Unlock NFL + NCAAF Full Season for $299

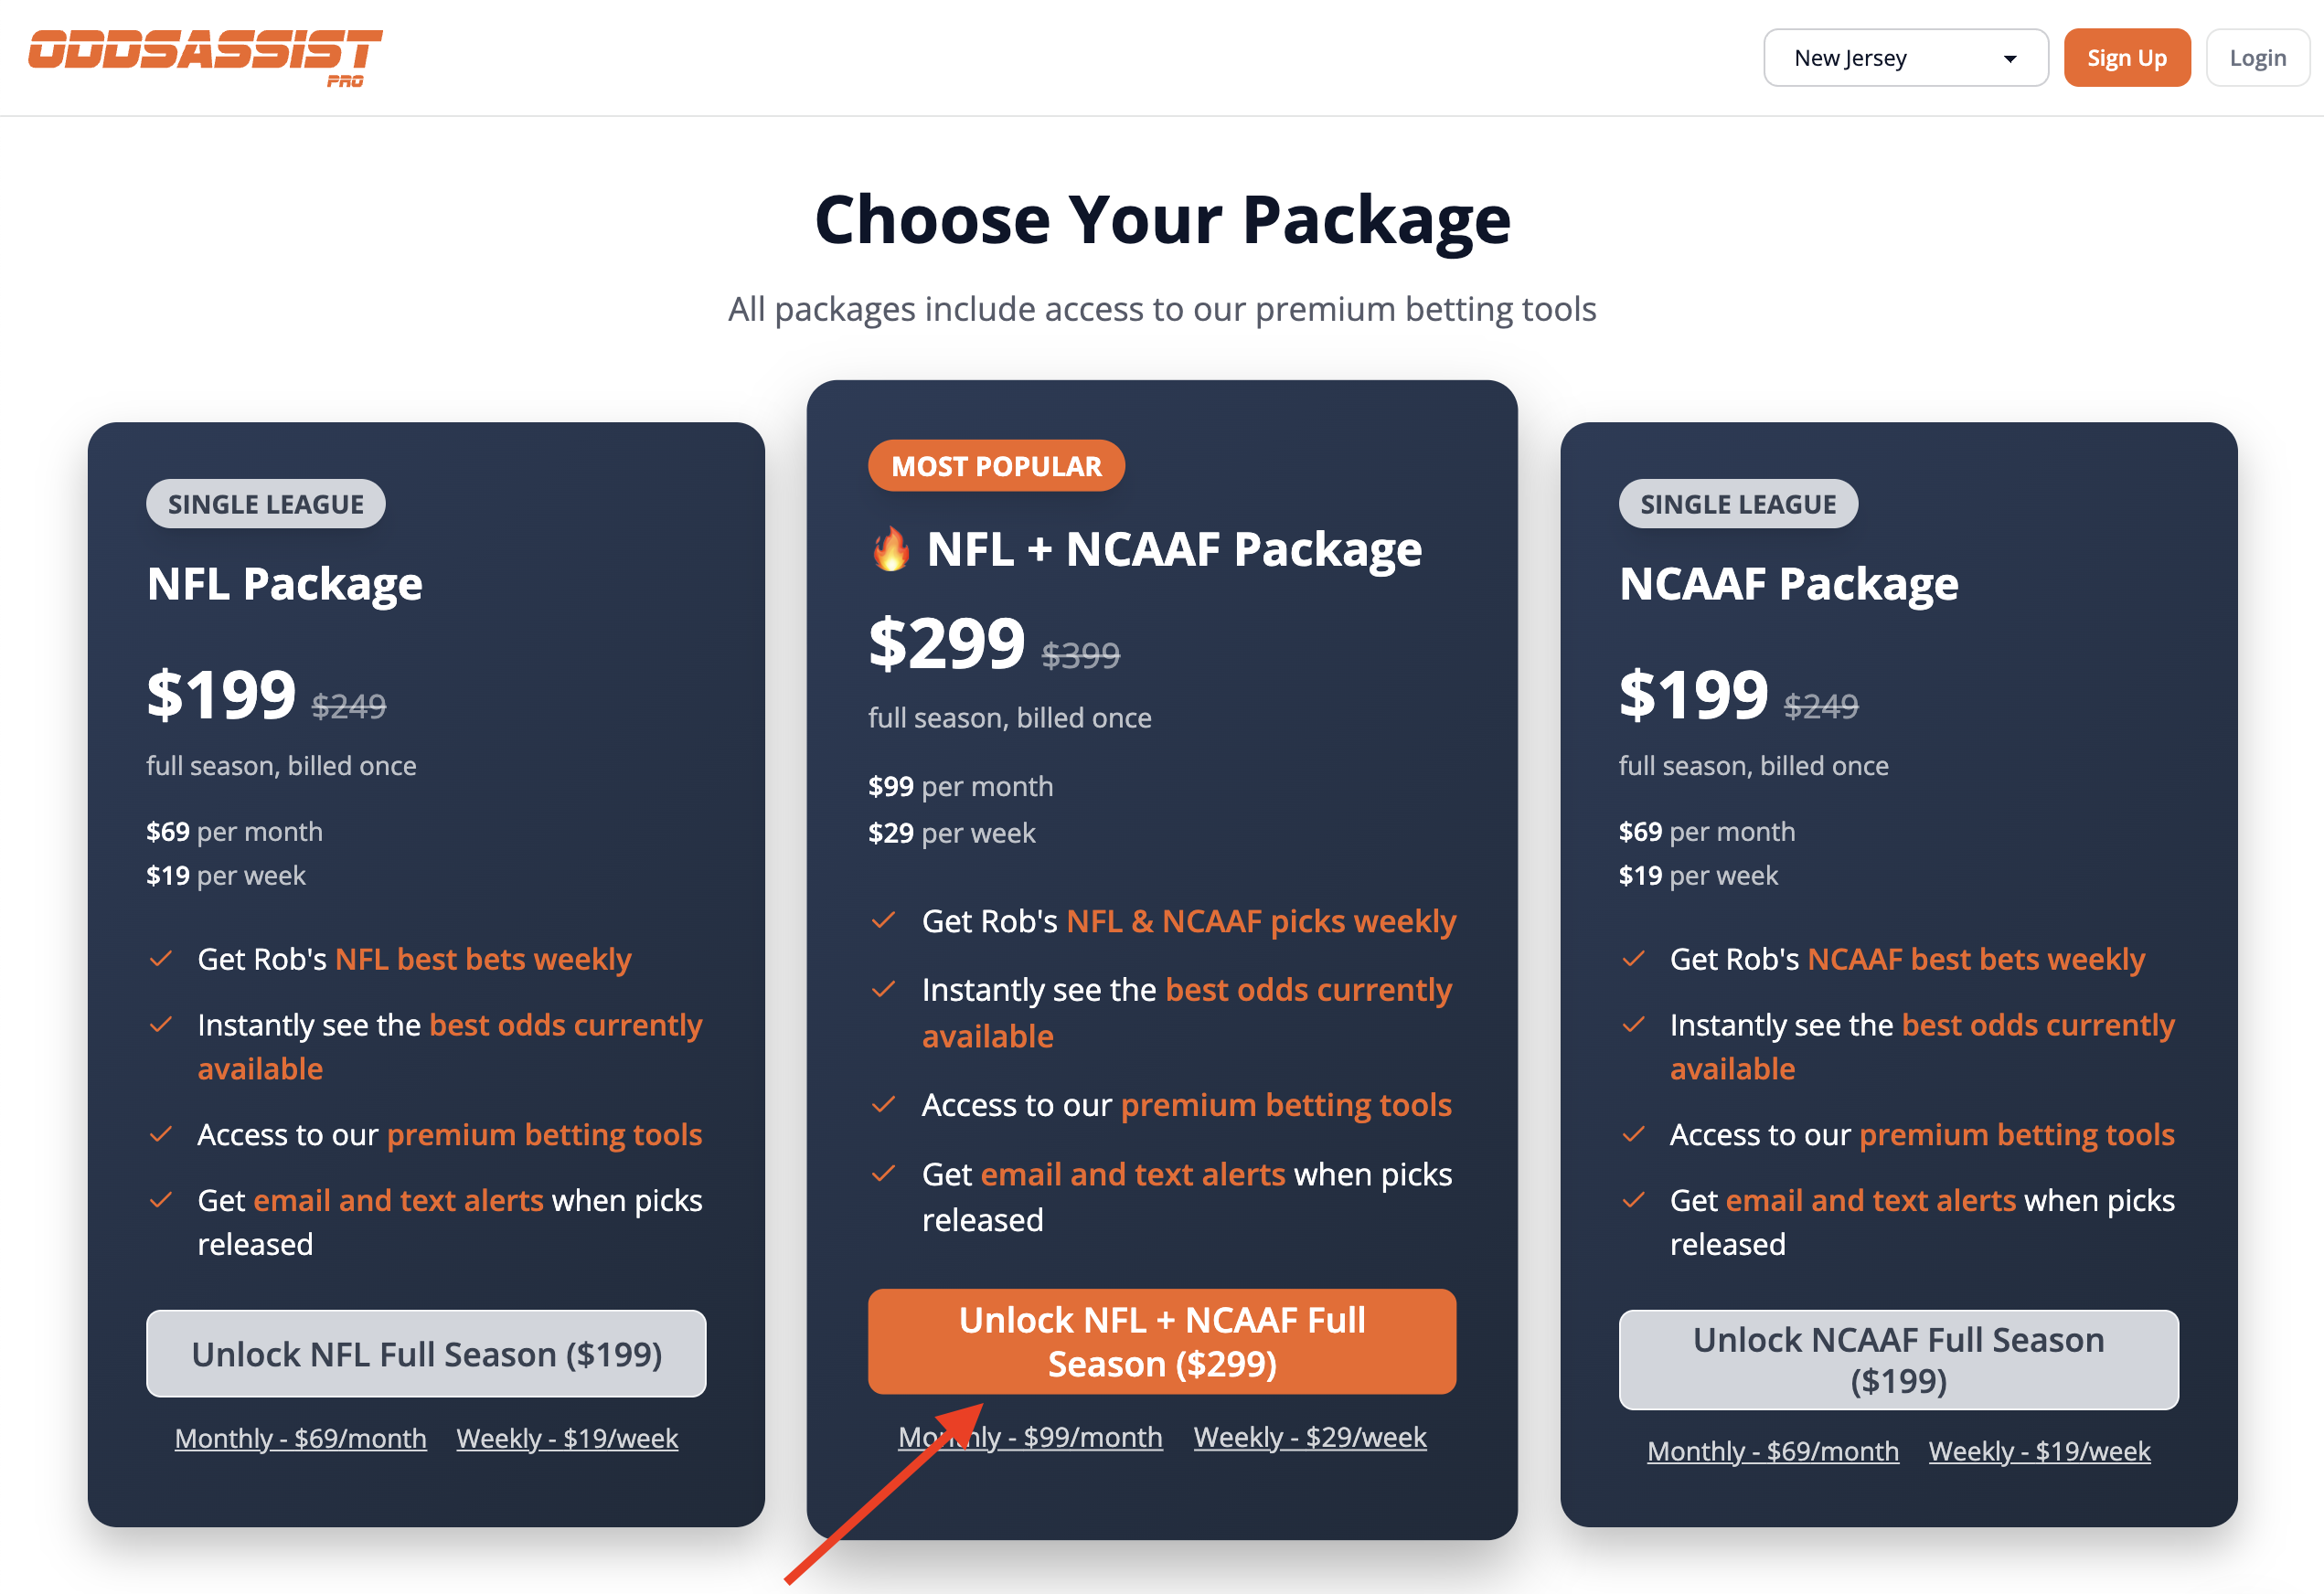[1162, 1341]
